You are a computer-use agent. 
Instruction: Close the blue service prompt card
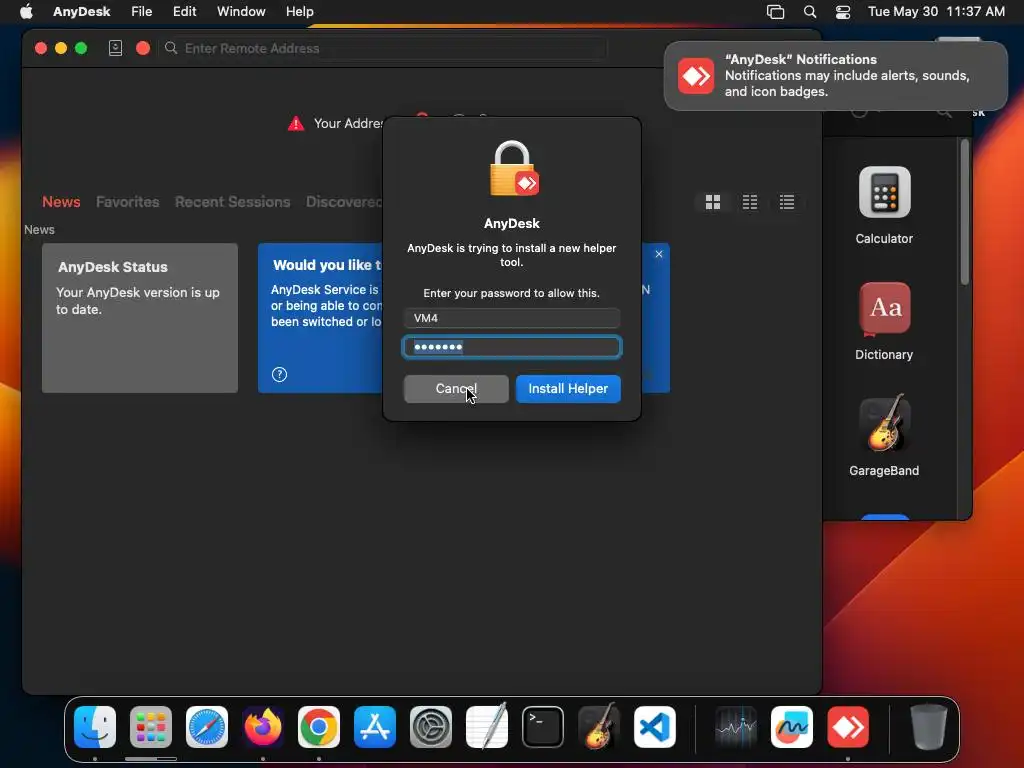659,254
